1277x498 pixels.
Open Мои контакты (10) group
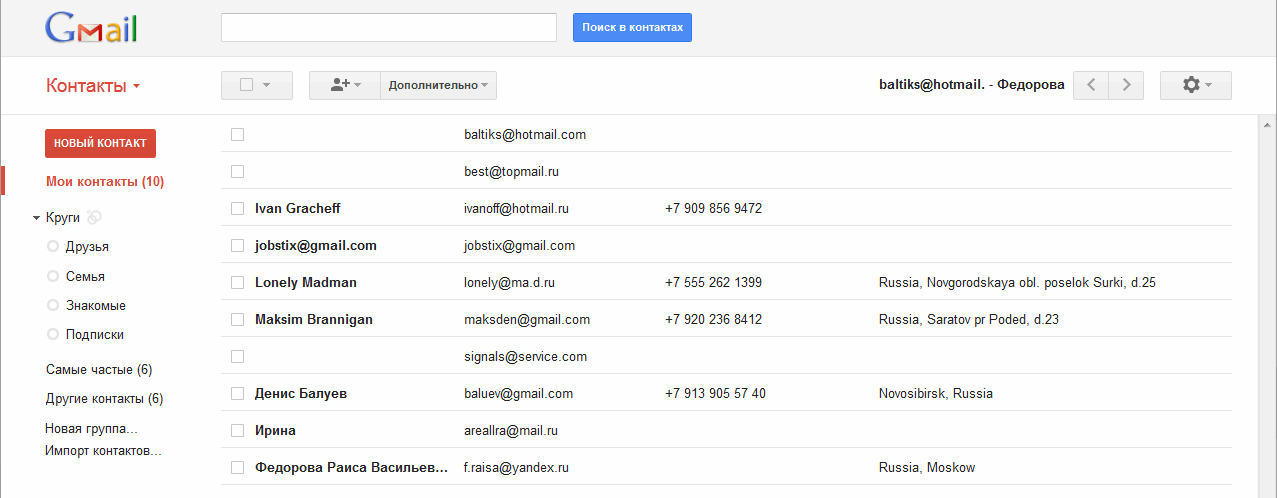pyautogui.click(x=105, y=182)
